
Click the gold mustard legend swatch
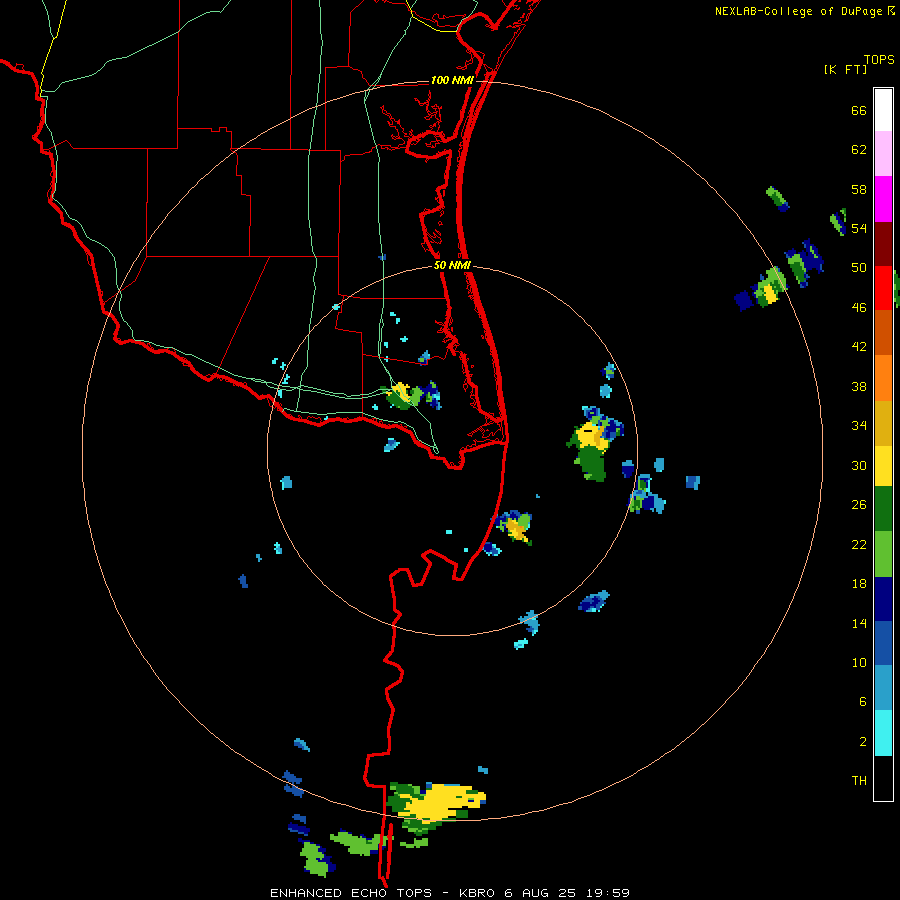pos(883,423)
